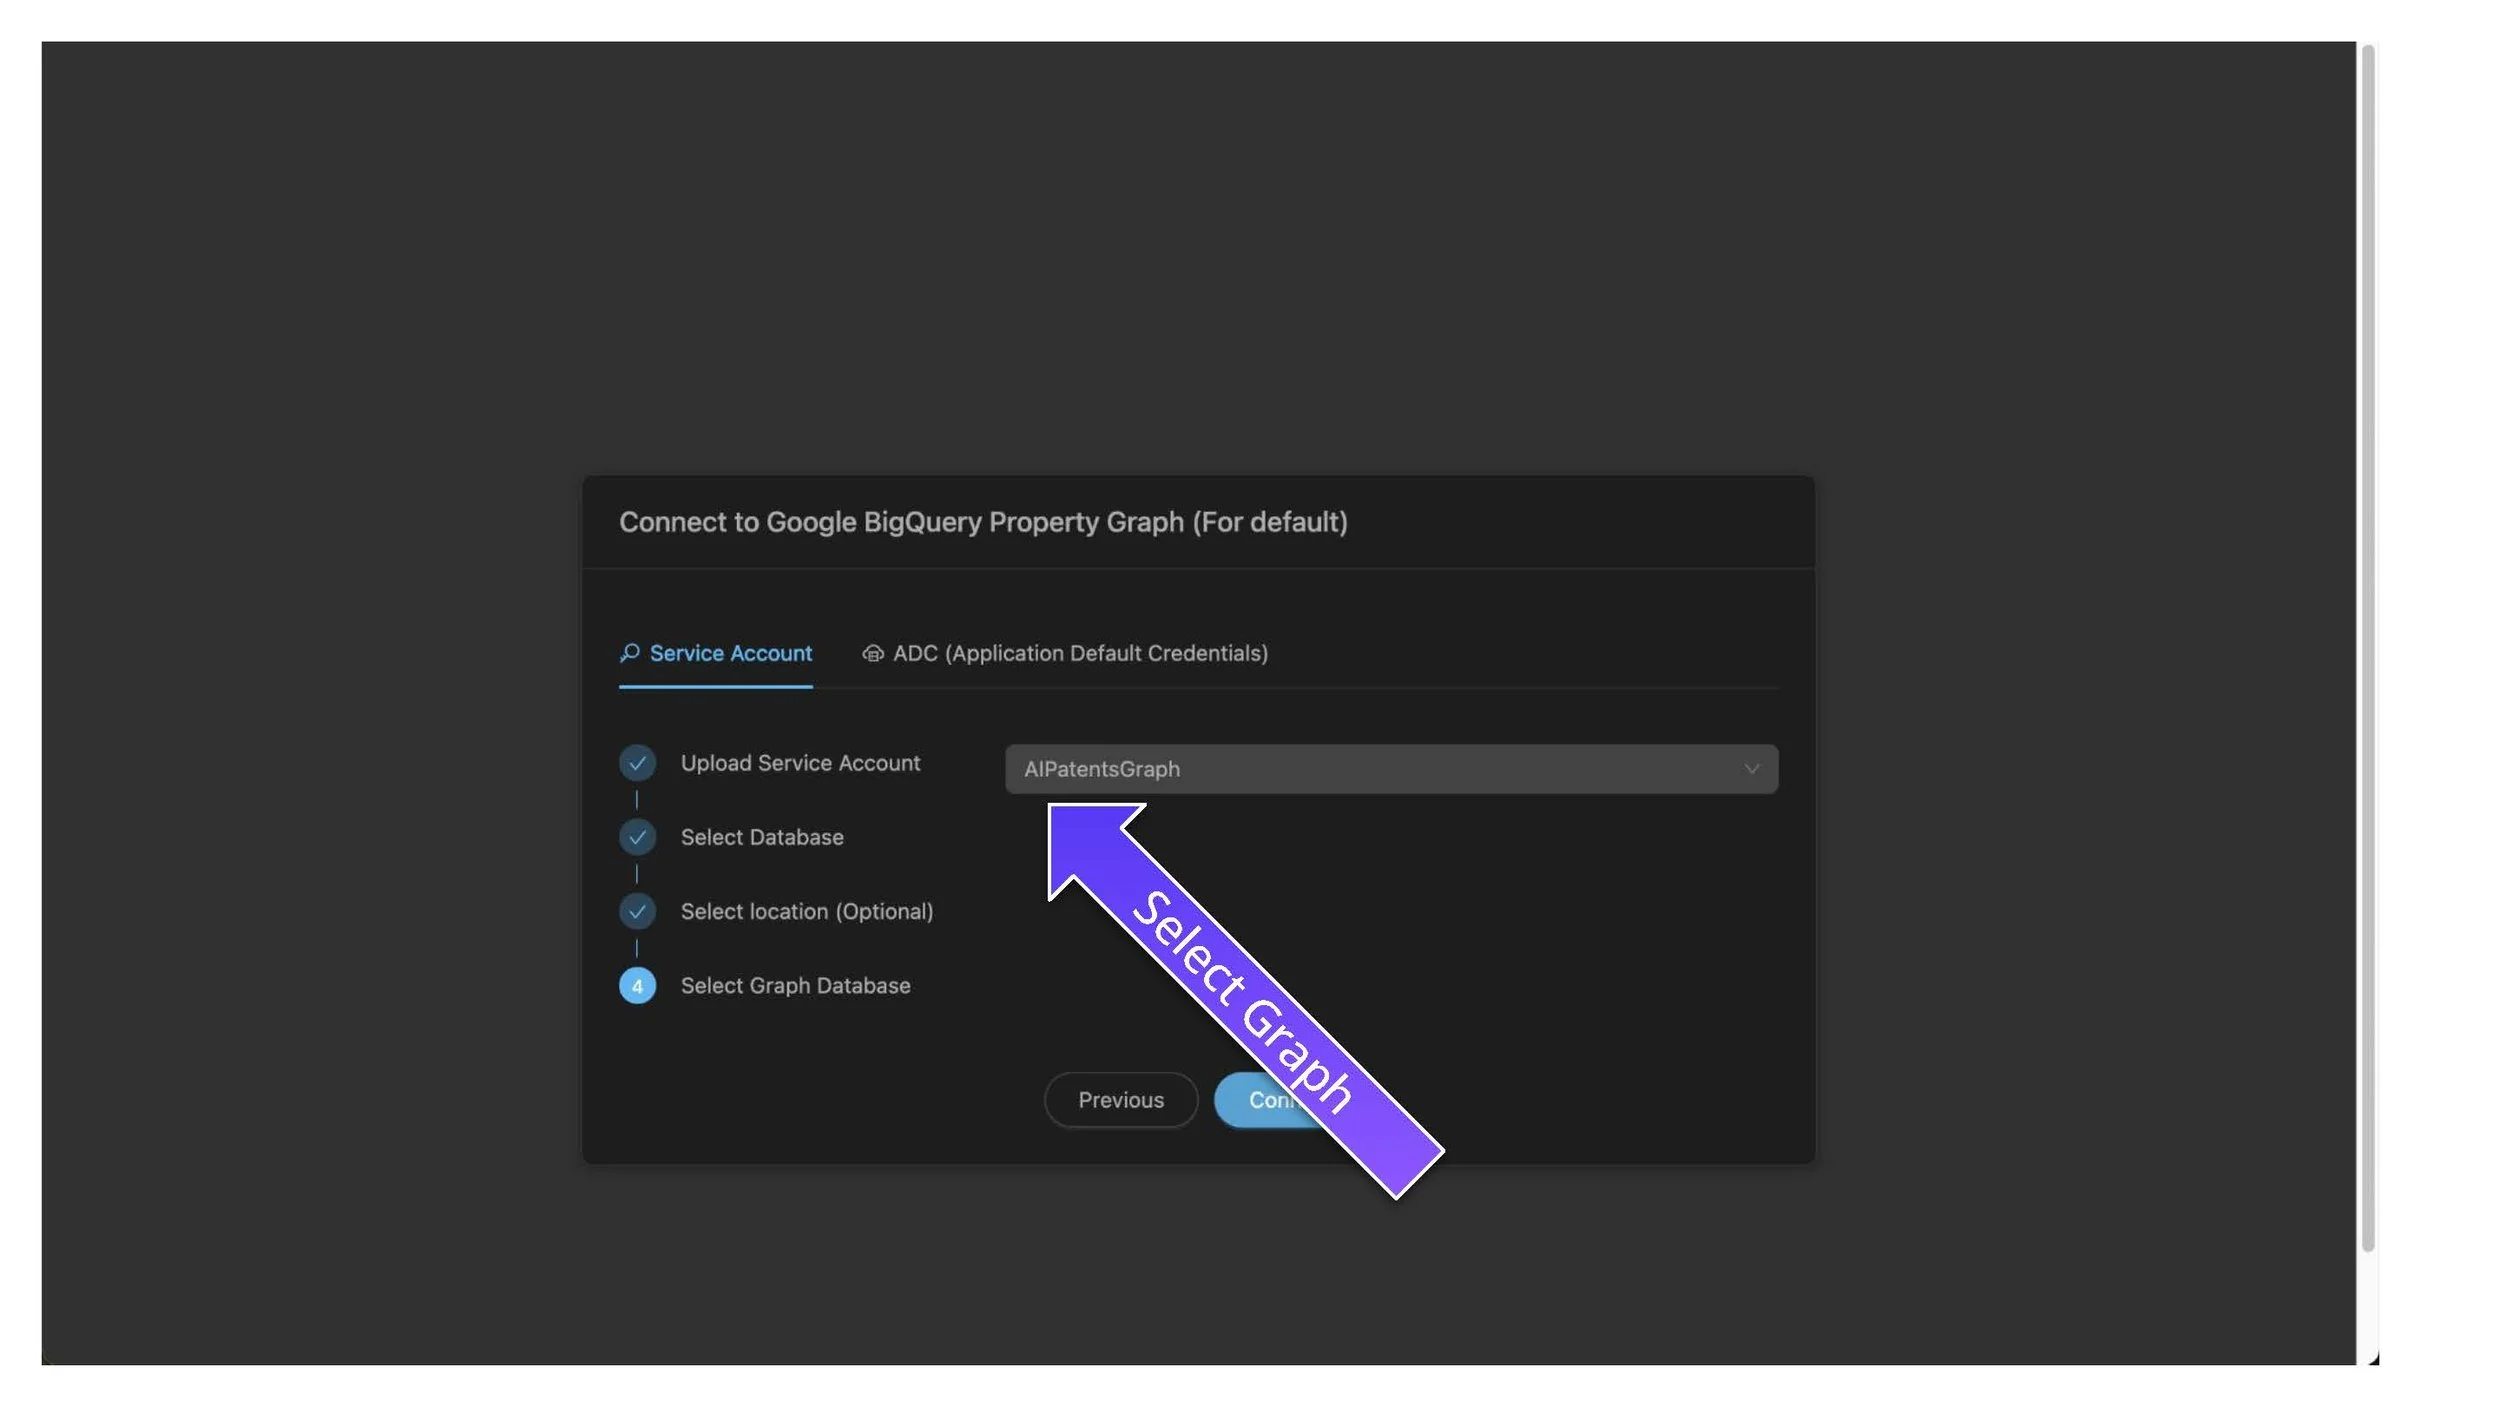Go to Select location (Optional) step
Viewport: 2500px width, 1406px height.
pos(806,911)
